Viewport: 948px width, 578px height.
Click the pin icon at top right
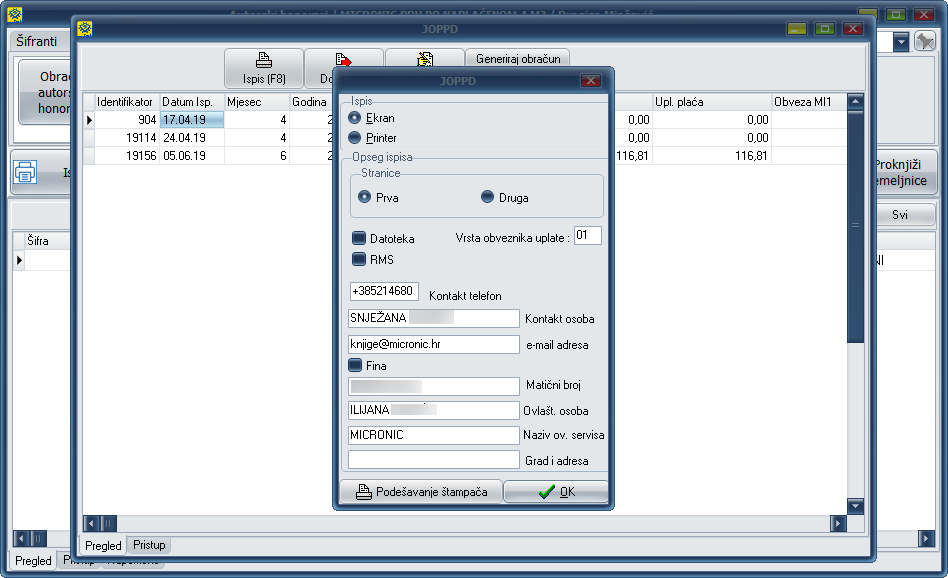coord(925,42)
